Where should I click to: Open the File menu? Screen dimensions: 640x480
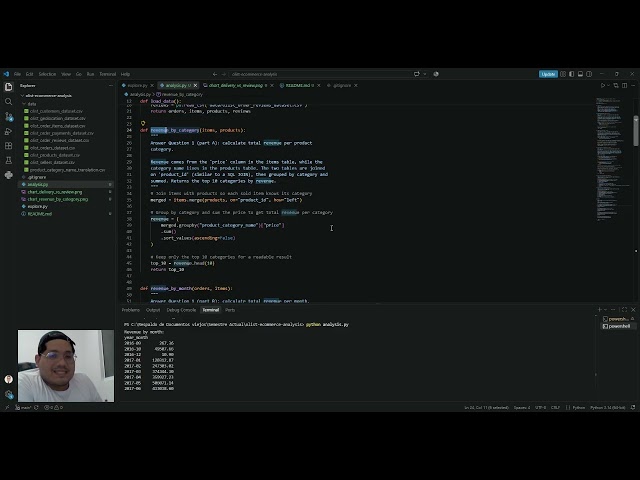tap(17, 74)
